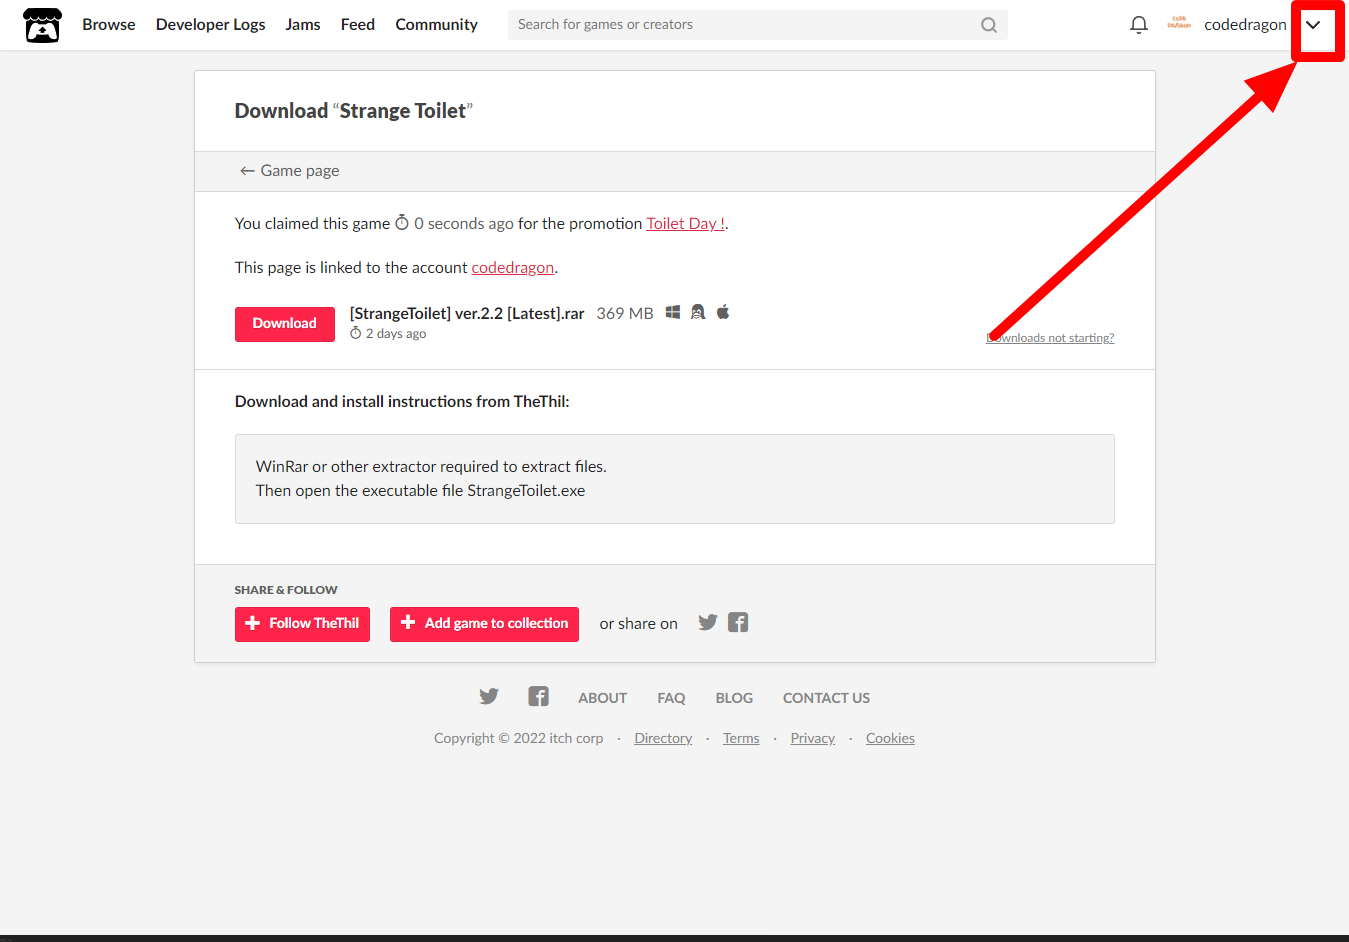Select the file name [StrangeToilet] ver.2.2 [Latest].rar
The height and width of the screenshot is (942, 1349).
[x=467, y=314]
